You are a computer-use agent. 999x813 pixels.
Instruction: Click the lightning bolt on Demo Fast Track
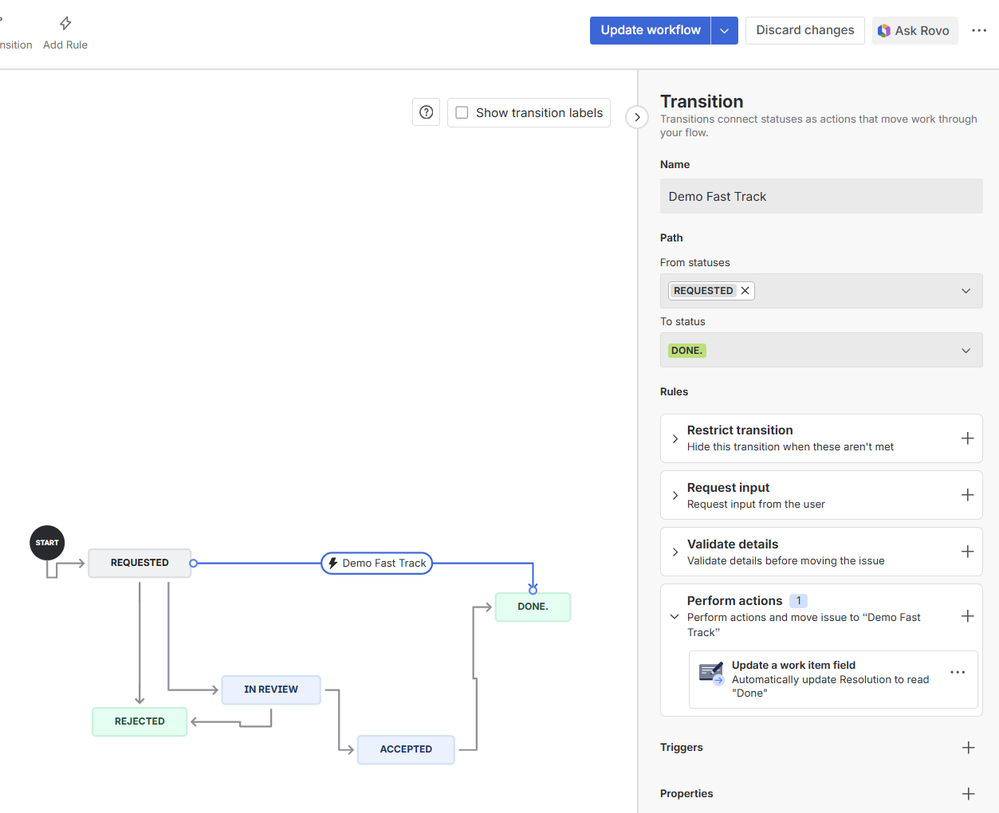[x=332, y=563]
